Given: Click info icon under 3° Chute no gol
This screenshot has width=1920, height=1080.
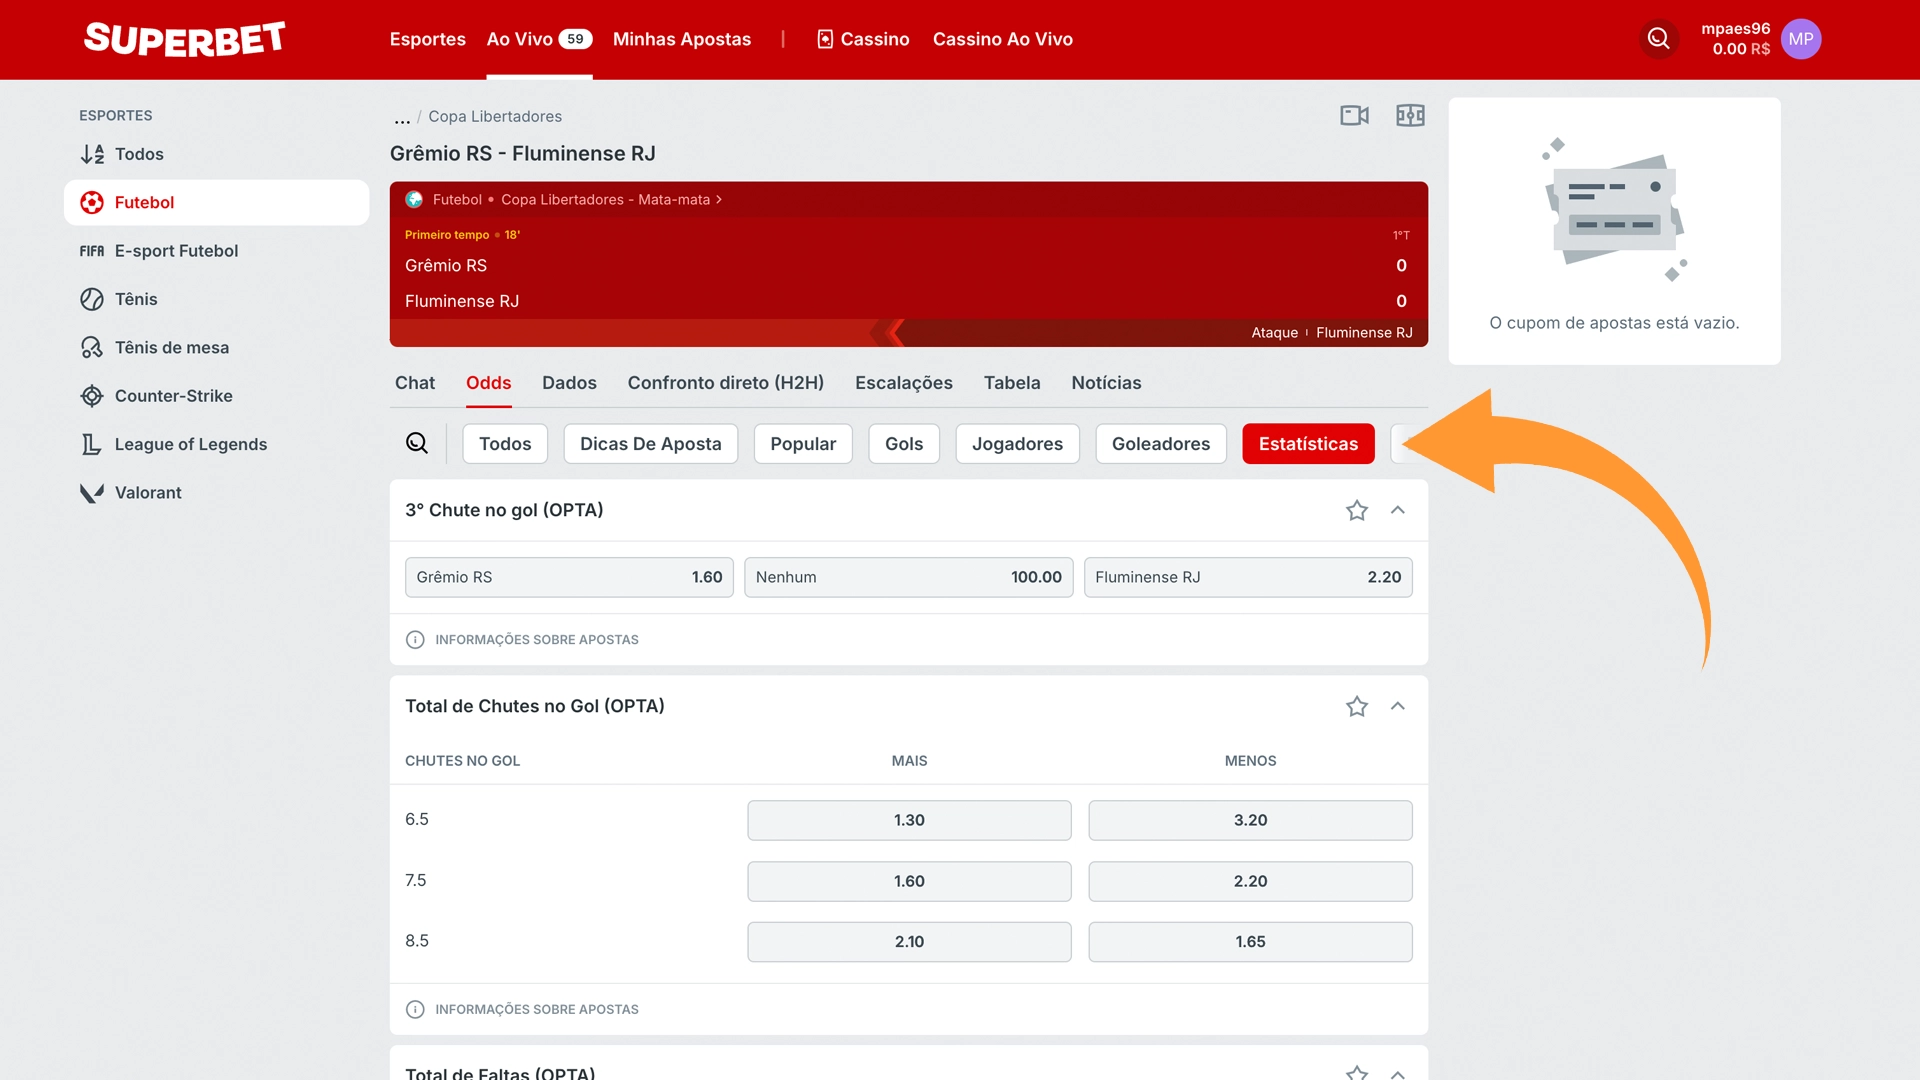Looking at the screenshot, I should click(x=415, y=640).
